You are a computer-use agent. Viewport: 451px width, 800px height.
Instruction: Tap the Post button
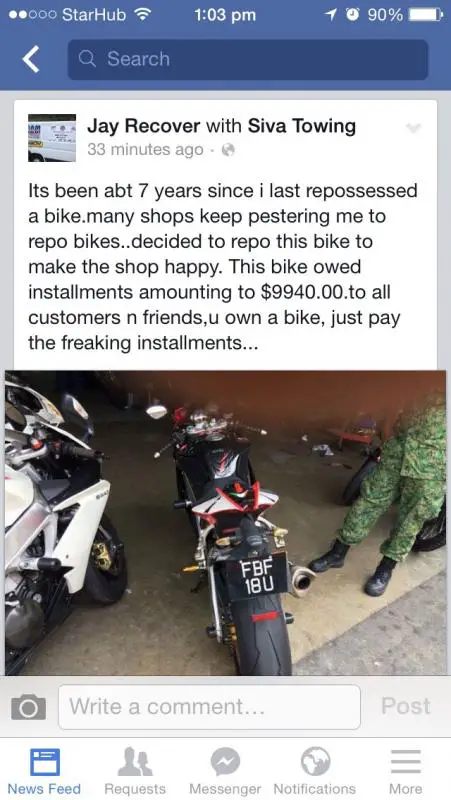[x=406, y=706]
